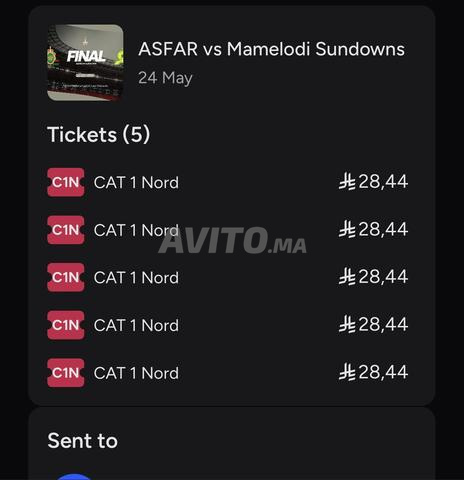The height and width of the screenshot is (480, 464).
Task: Select the last CAT 1 Nord ticket label
Action: point(136,373)
